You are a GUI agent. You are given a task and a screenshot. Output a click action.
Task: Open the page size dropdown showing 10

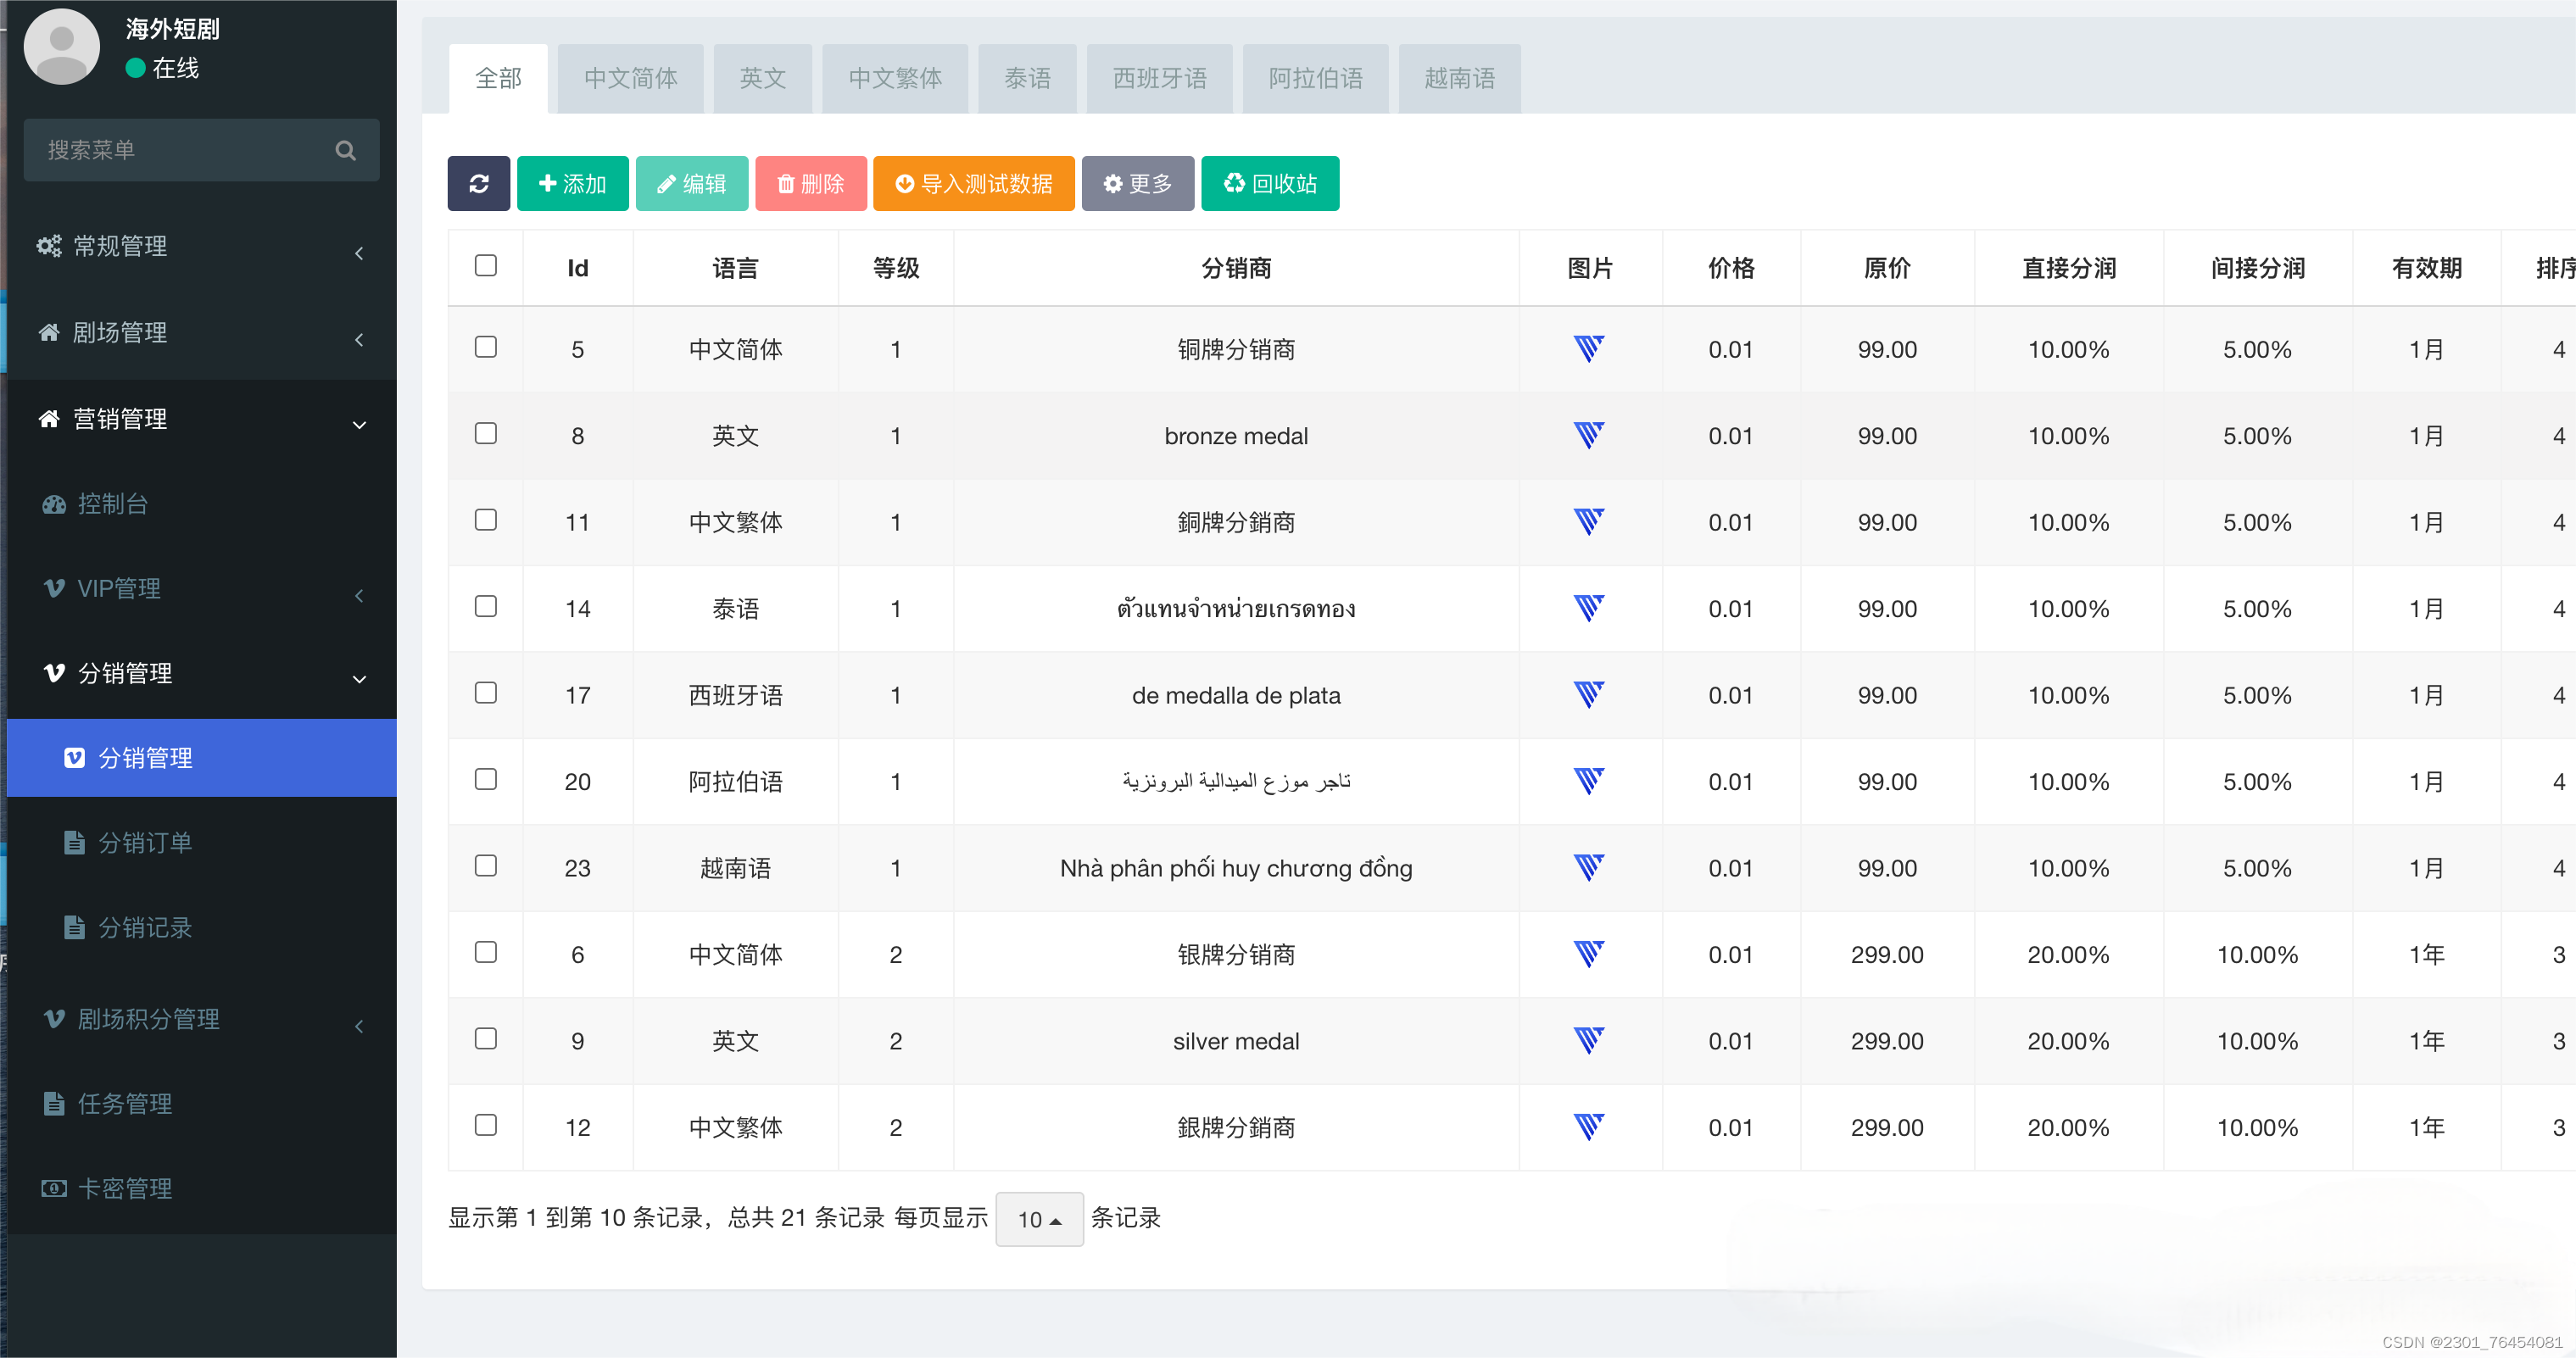click(x=1039, y=1219)
